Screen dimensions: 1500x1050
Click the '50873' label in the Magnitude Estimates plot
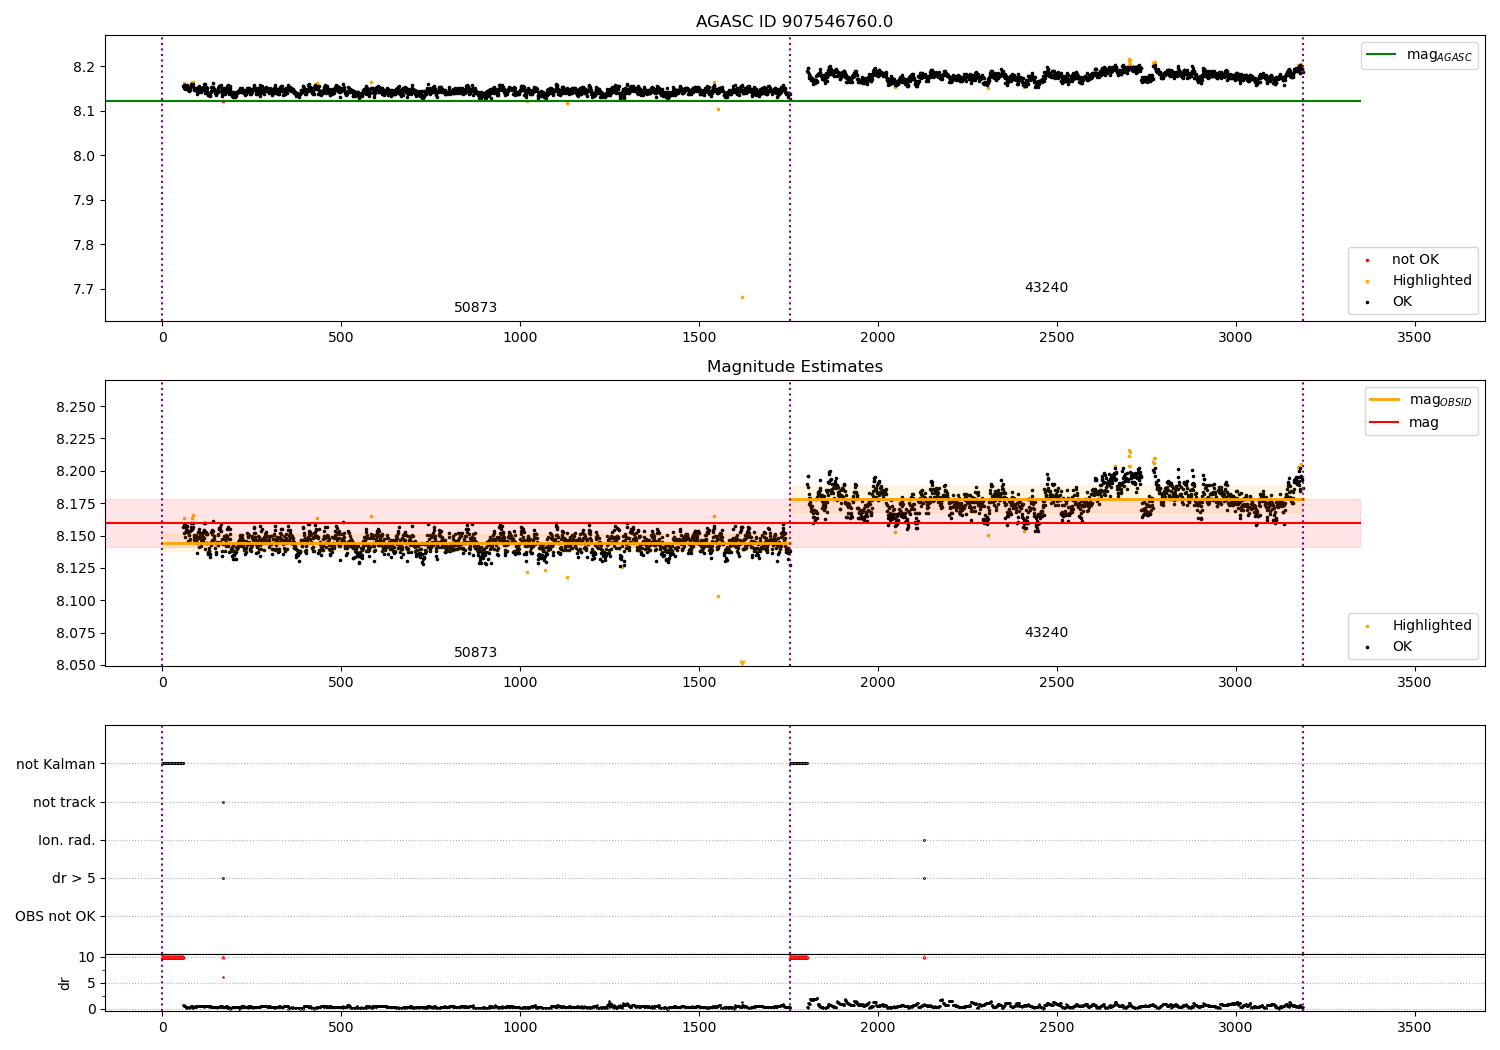[x=475, y=653]
